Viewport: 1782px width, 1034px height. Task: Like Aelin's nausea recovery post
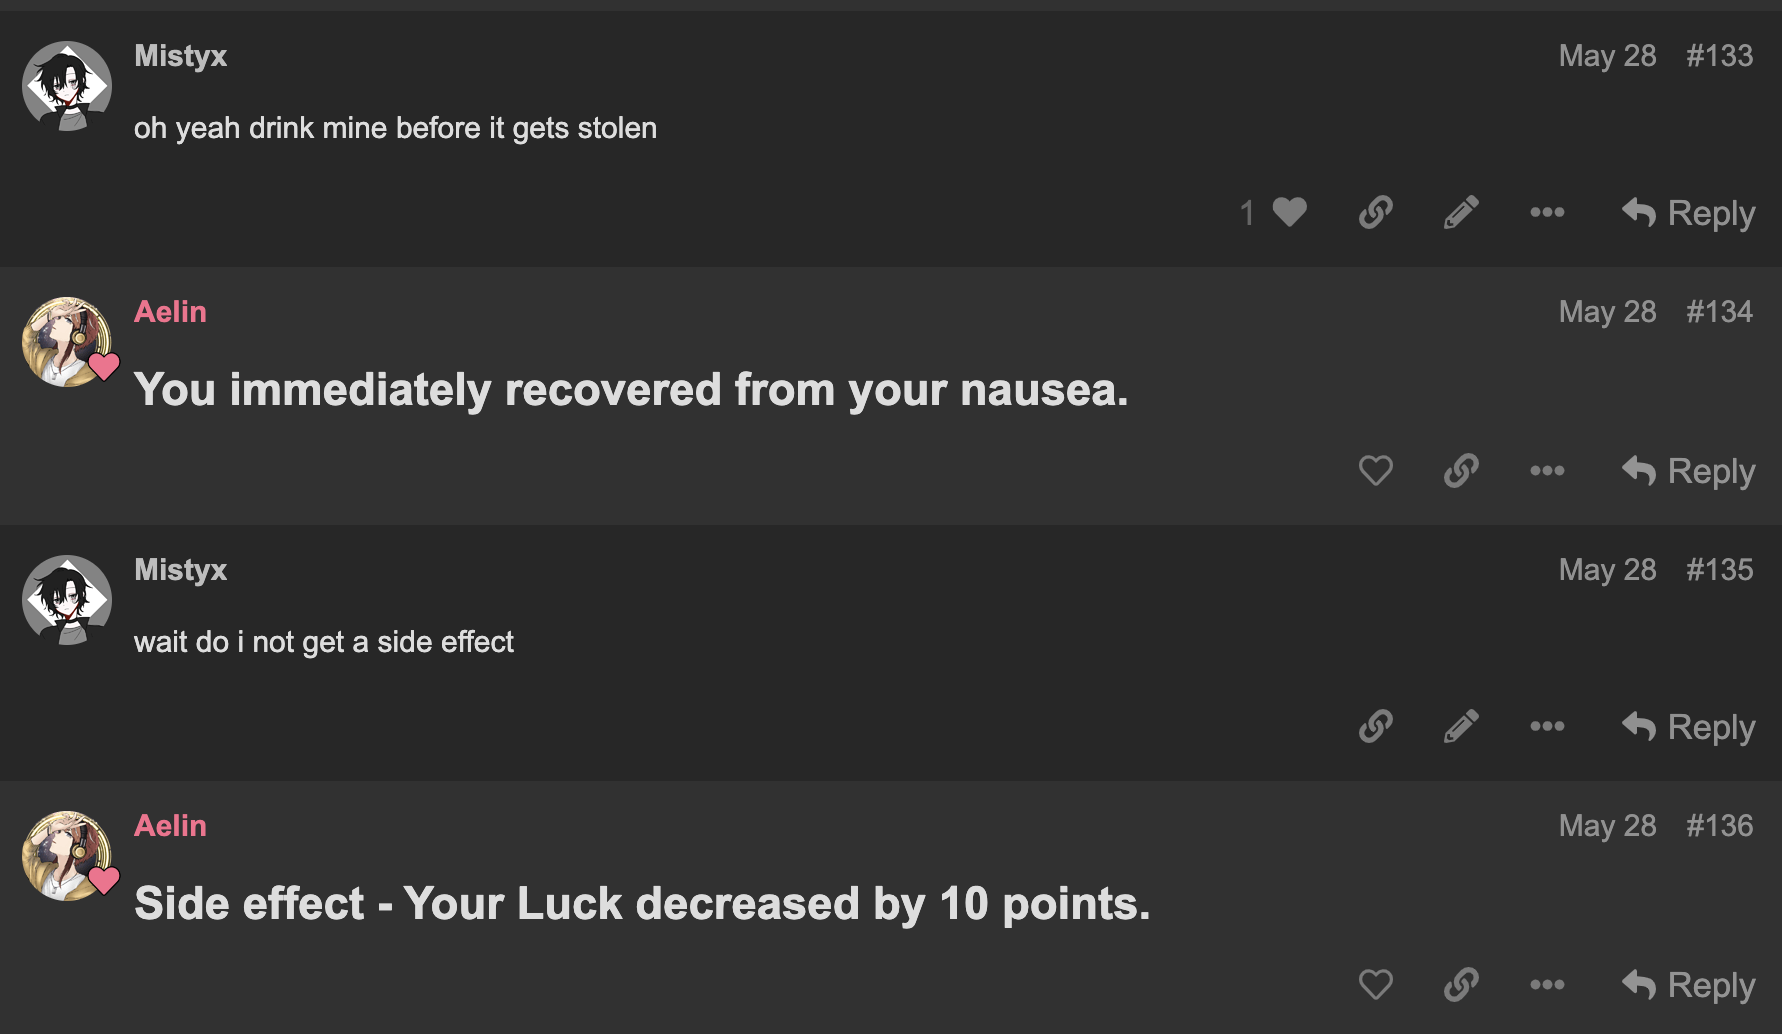[1376, 470]
